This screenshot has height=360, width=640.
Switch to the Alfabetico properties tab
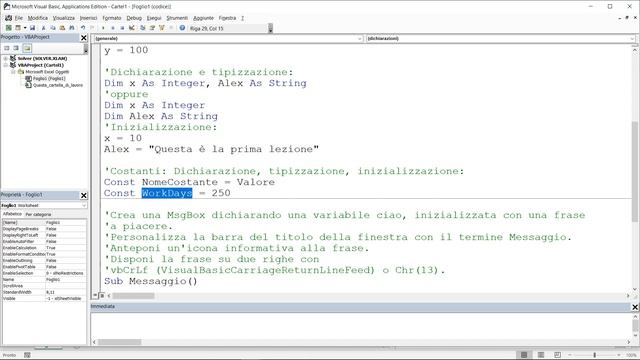(12, 214)
